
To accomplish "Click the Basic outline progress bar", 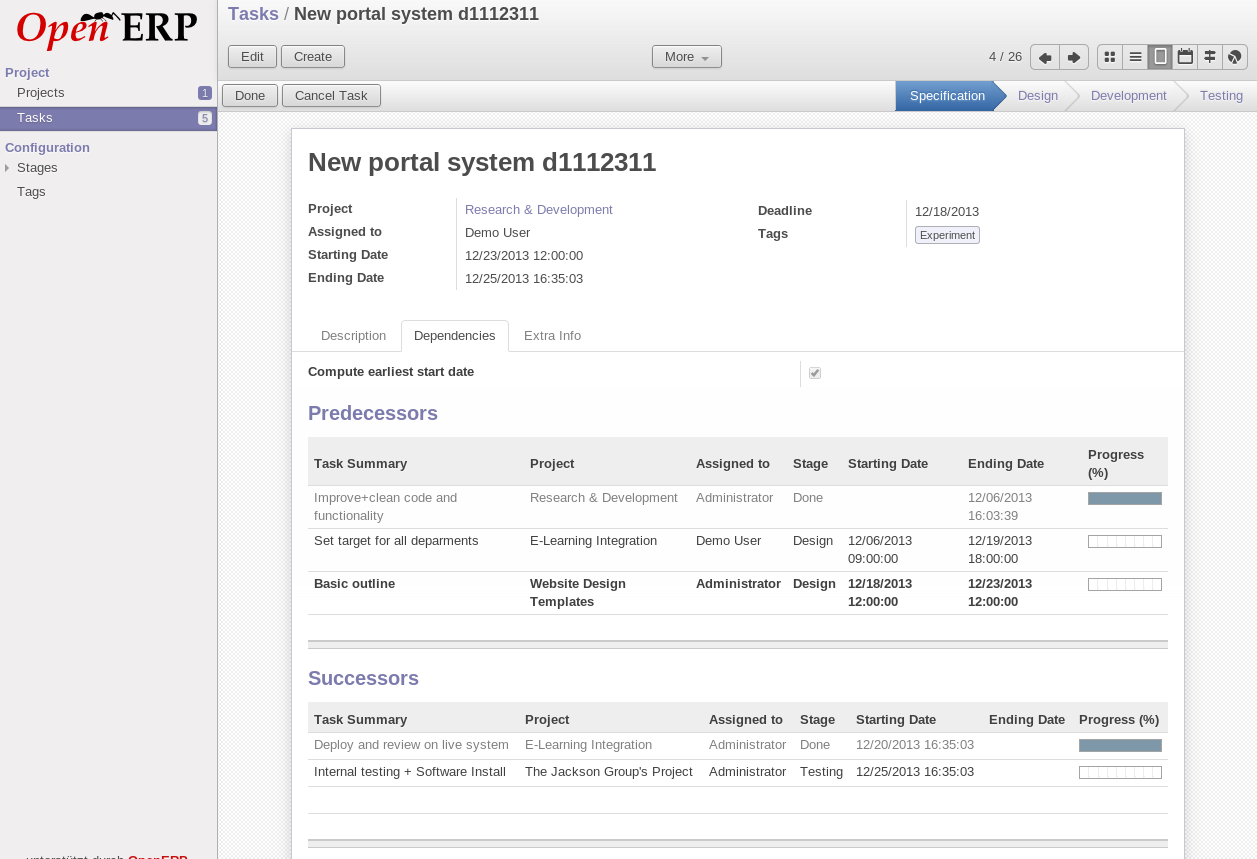I will point(1124,584).
